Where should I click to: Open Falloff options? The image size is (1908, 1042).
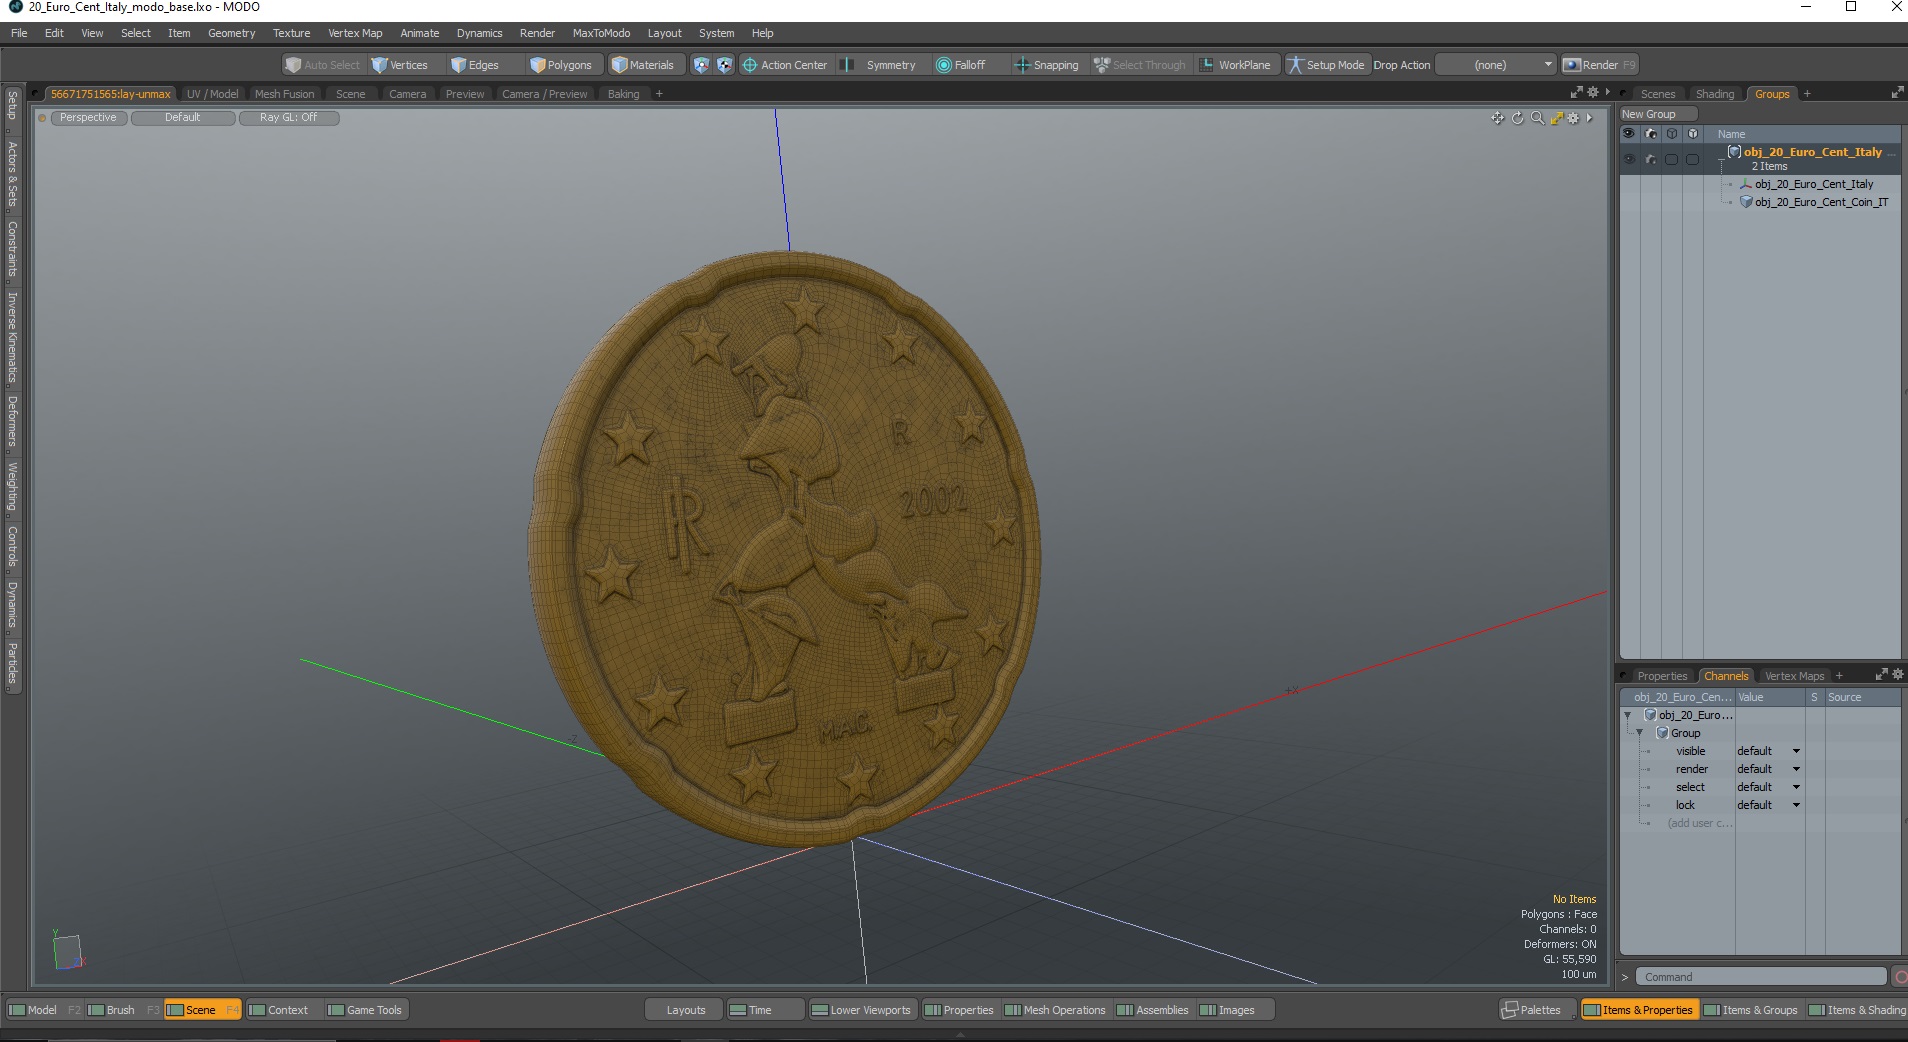[x=961, y=65]
